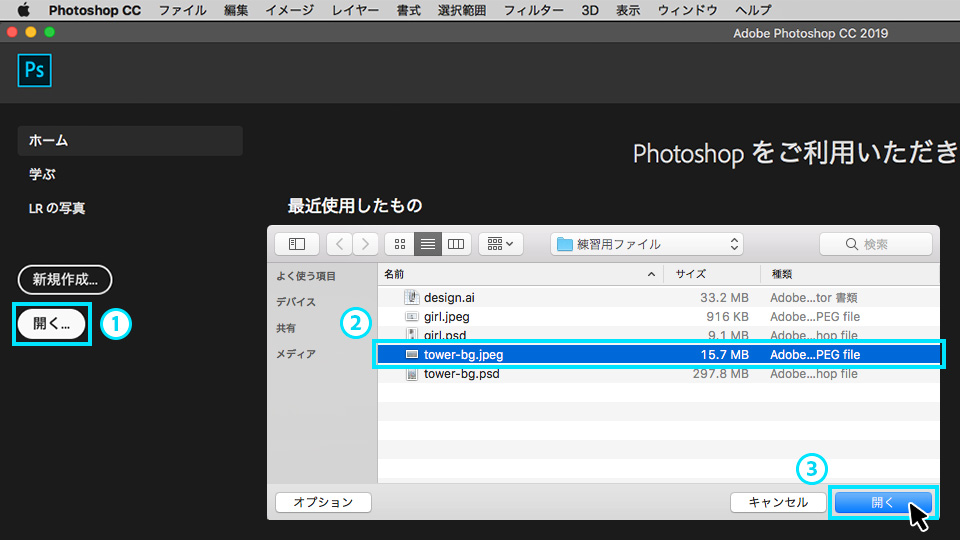Click the 15.7 MB size value
960x540 pixels.
724,354
